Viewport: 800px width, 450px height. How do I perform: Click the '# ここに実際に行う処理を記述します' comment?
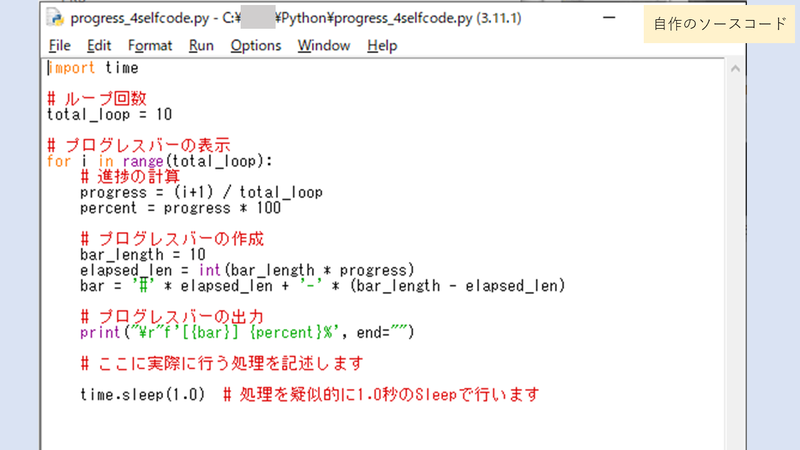tap(222, 364)
